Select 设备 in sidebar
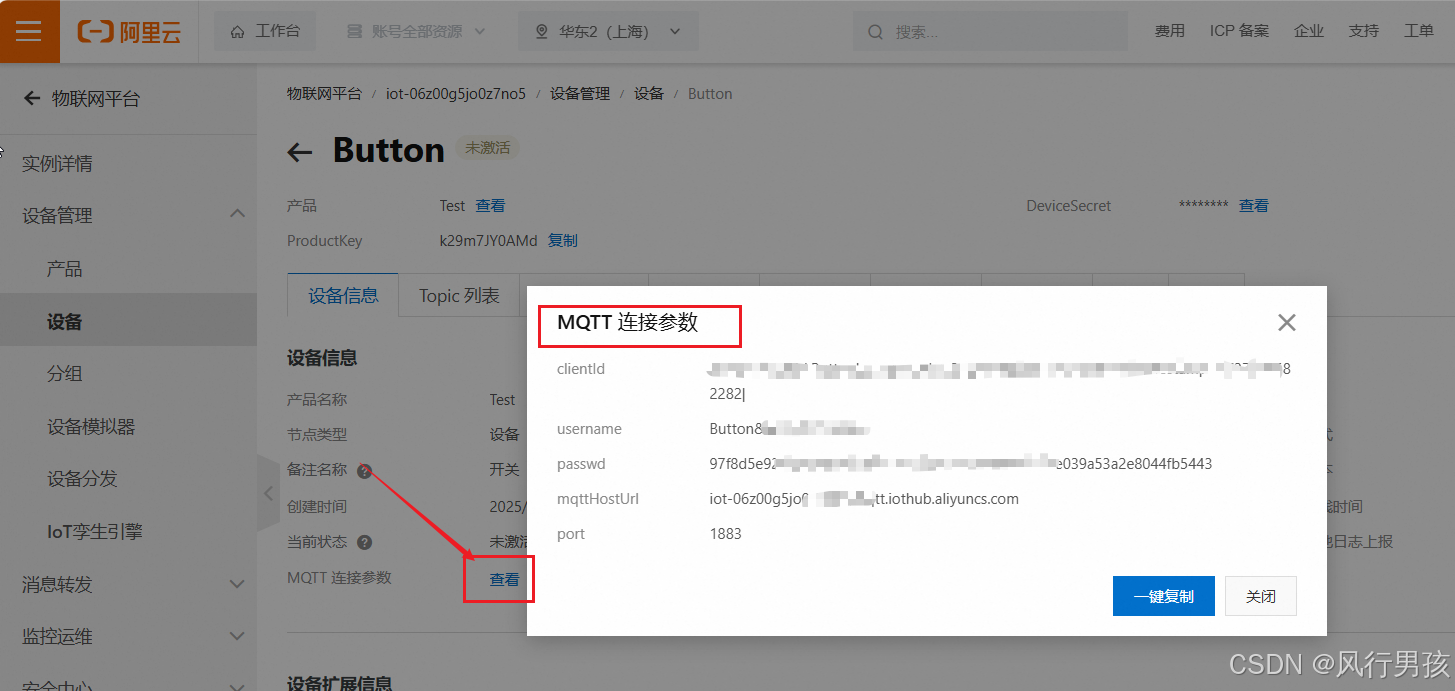This screenshot has width=1455, height=691. [128, 322]
